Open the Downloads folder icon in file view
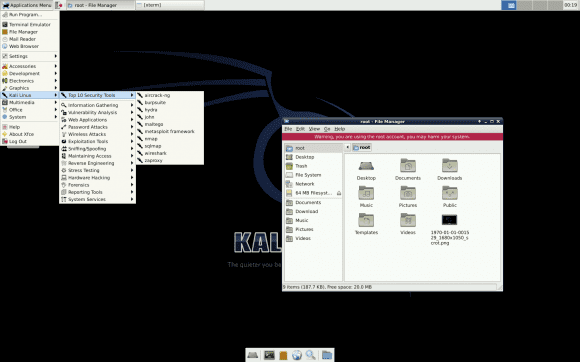This screenshot has height=362, width=580. (x=449, y=166)
